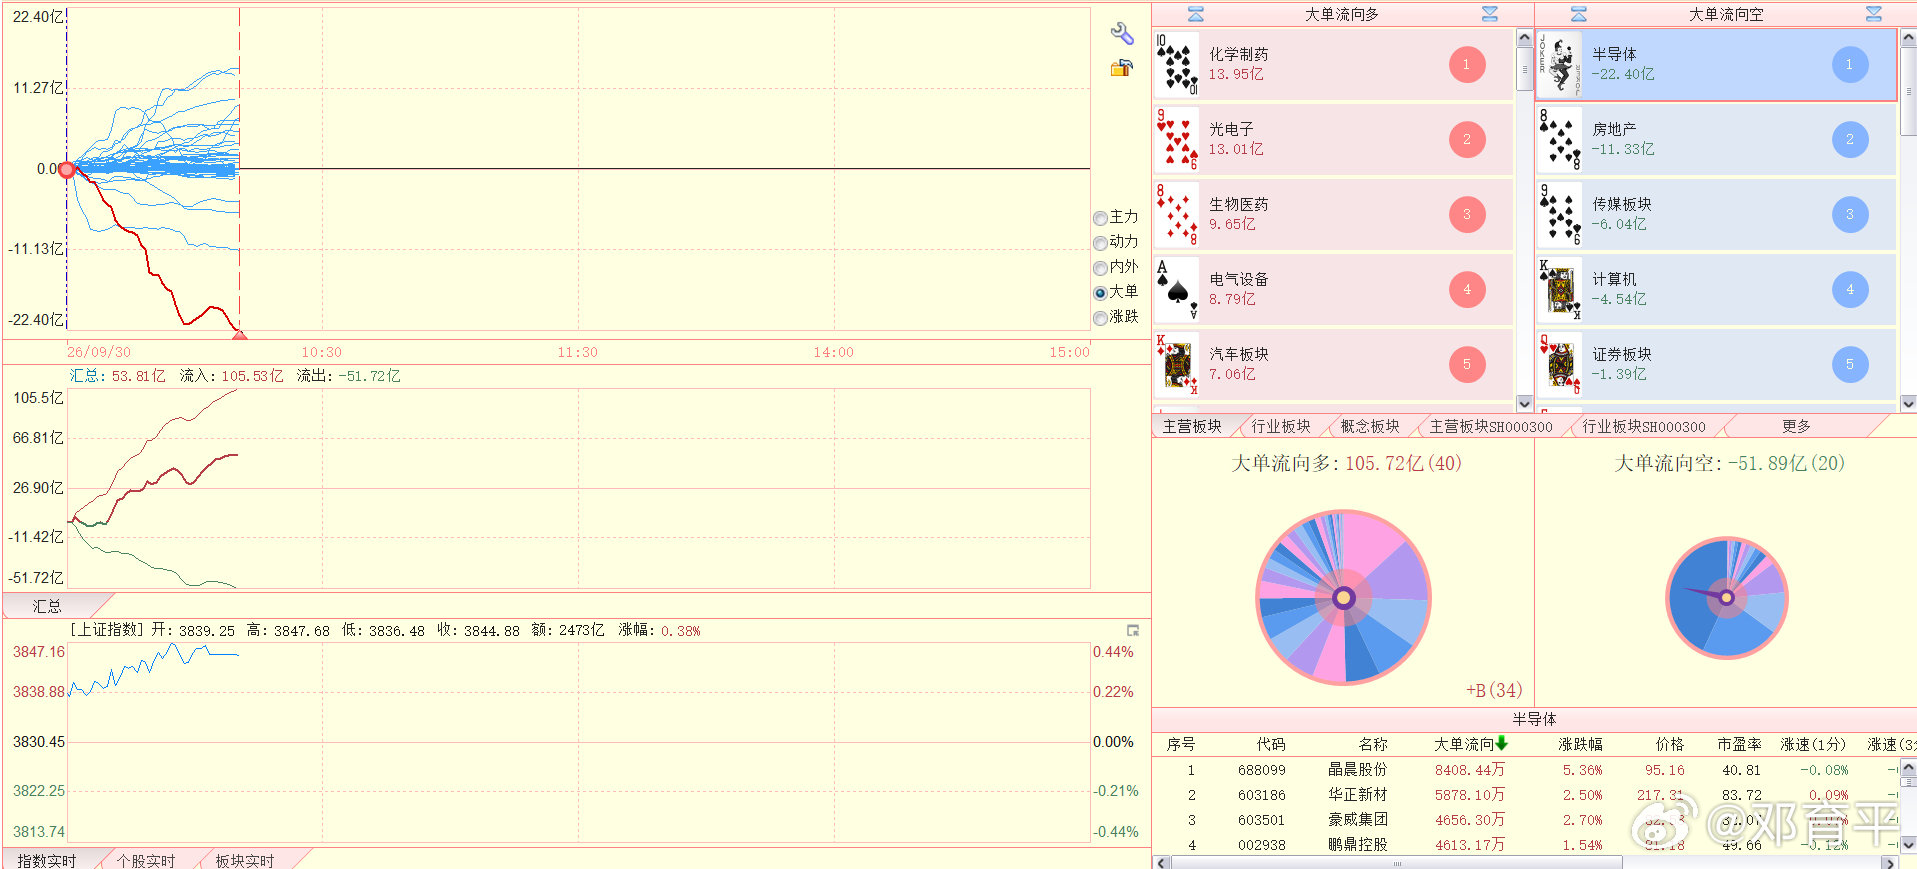Click the right collapse arrow of 大单流向空
Viewport: 1917px width, 869px height.
1874,14
